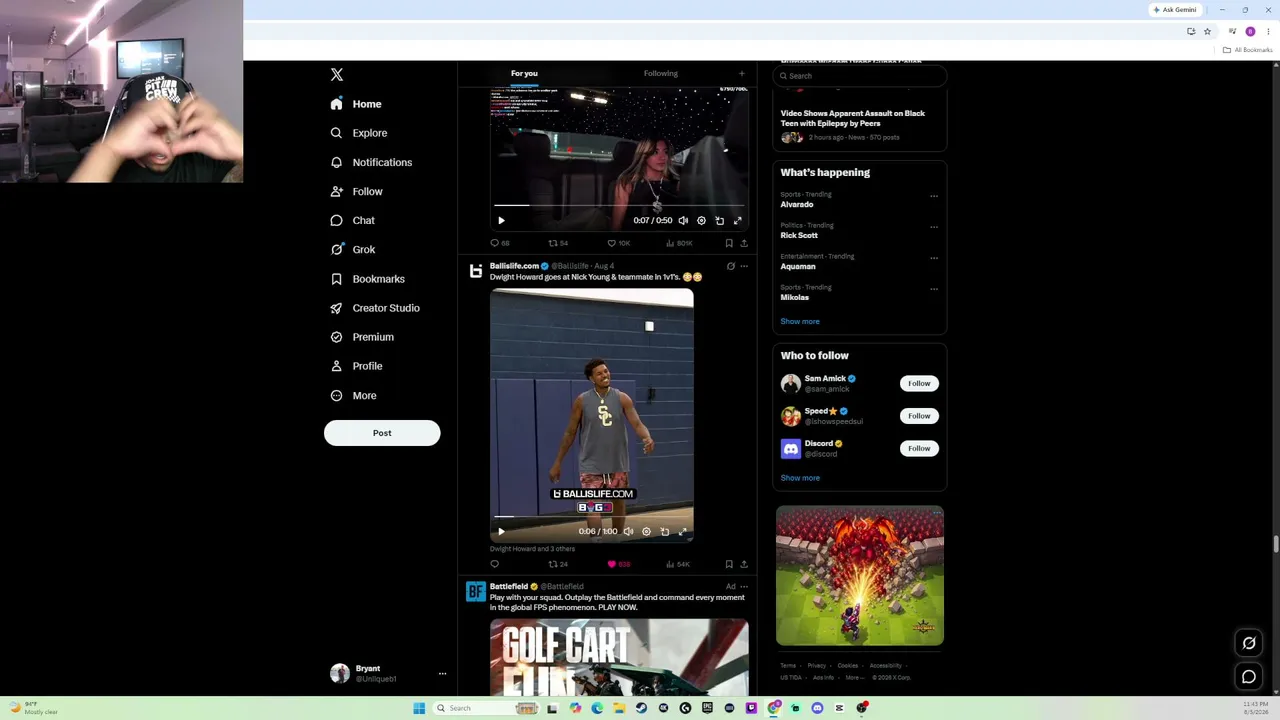Share the car video post
The image size is (1280, 720).
click(x=743, y=243)
